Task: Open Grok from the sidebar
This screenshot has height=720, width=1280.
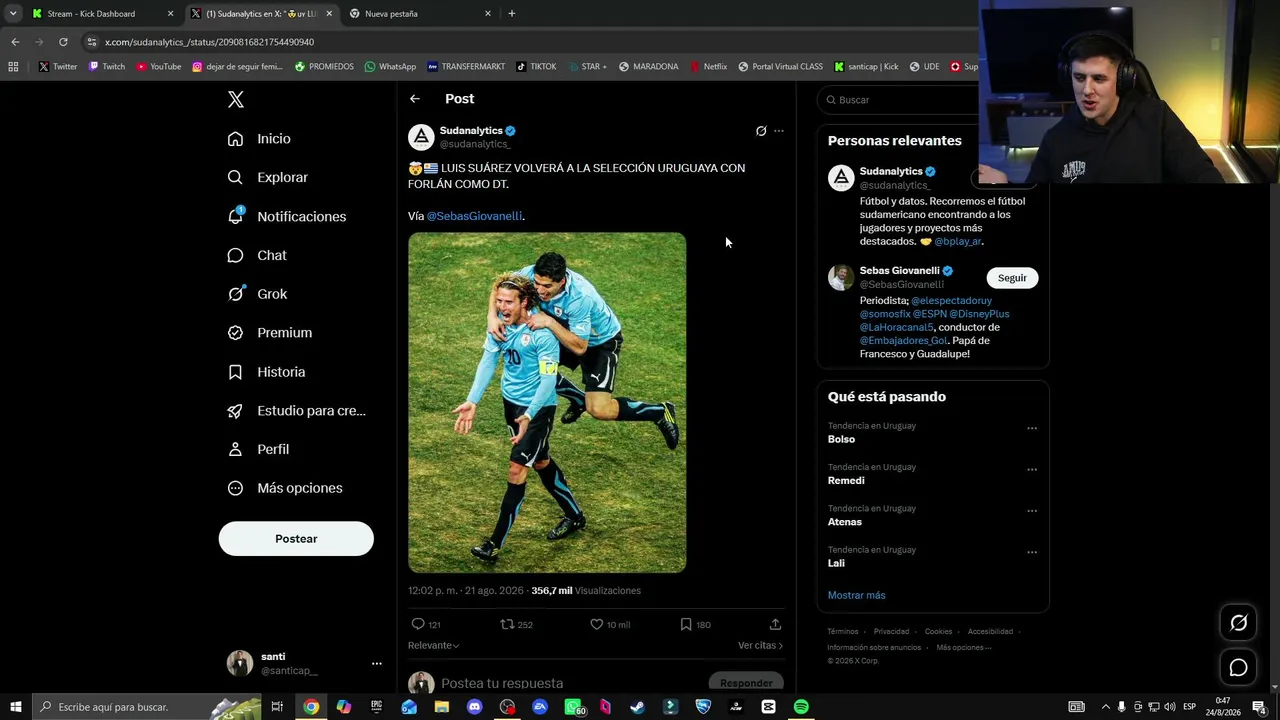Action: tap(257, 294)
